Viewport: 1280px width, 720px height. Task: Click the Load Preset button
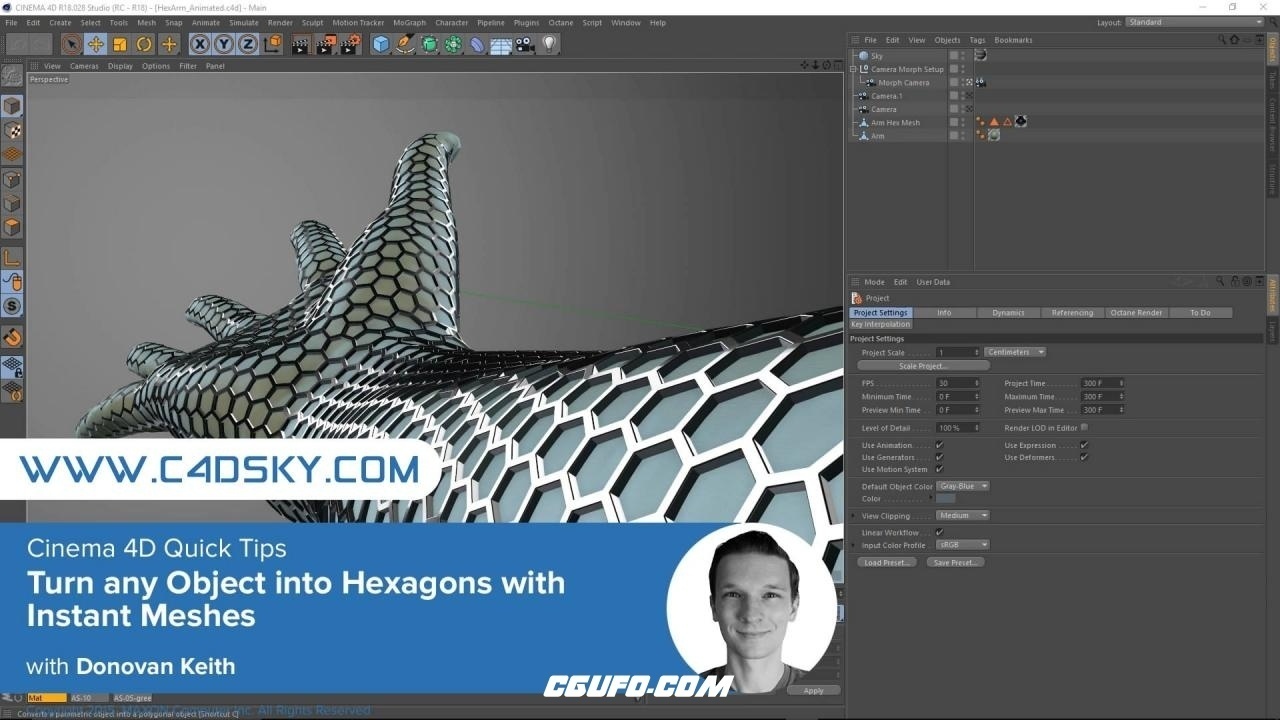(886, 562)
